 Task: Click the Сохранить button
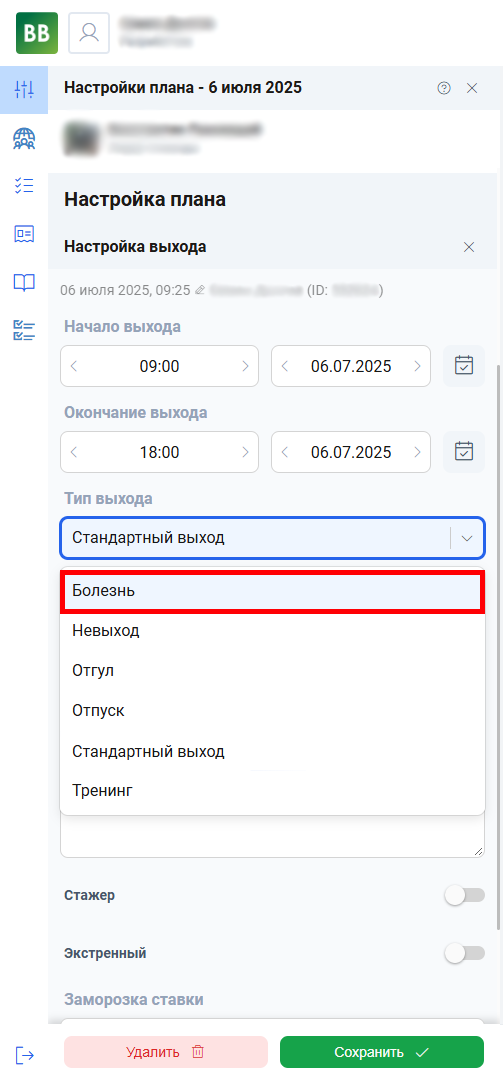click(382, 1052)
